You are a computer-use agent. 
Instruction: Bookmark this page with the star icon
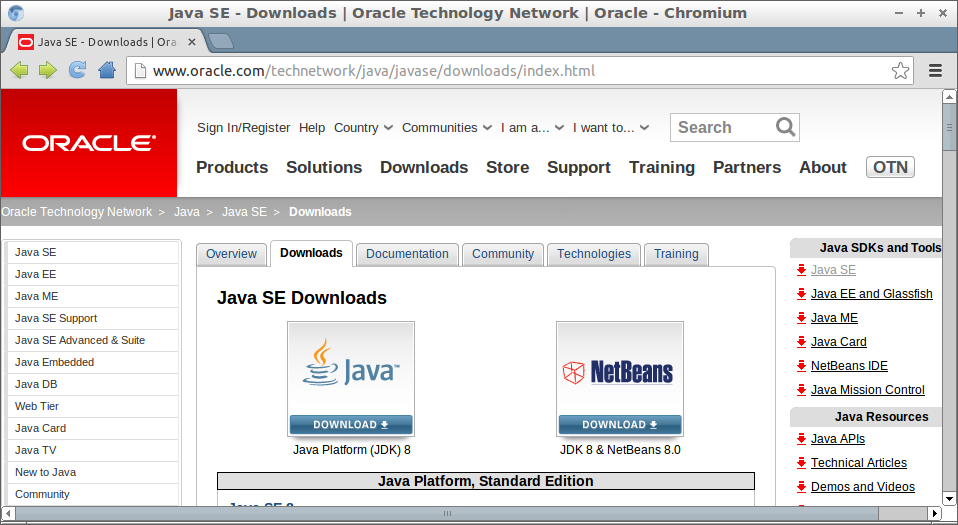(900, 71)
